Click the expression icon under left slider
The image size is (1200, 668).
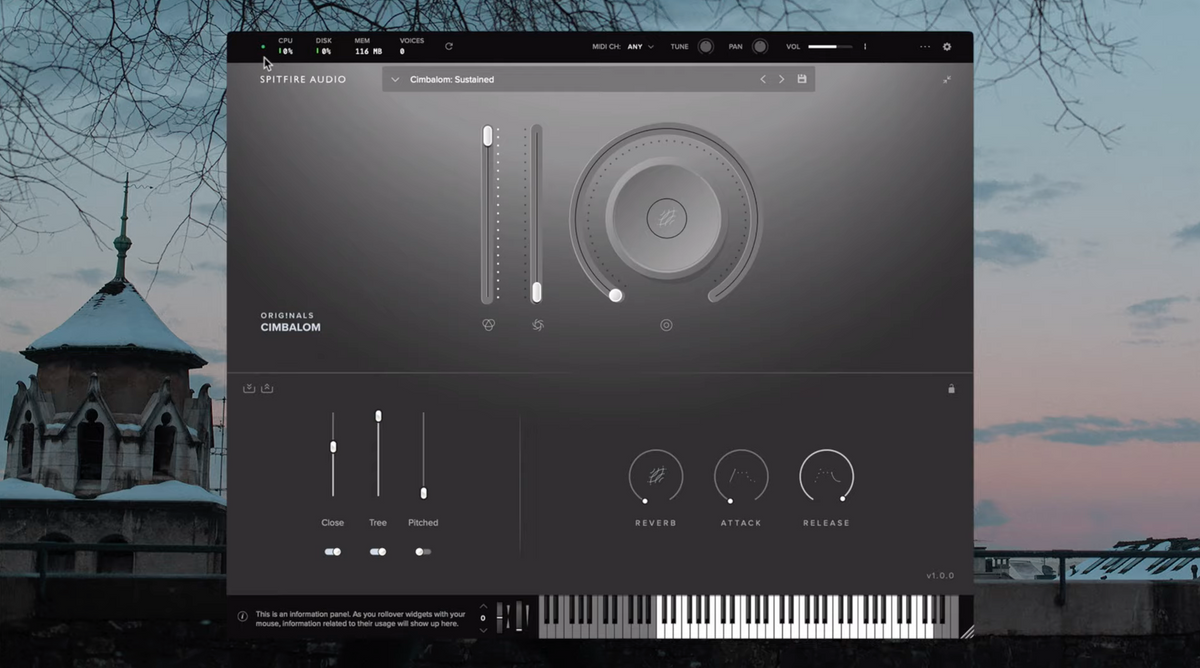coord(488,325)
